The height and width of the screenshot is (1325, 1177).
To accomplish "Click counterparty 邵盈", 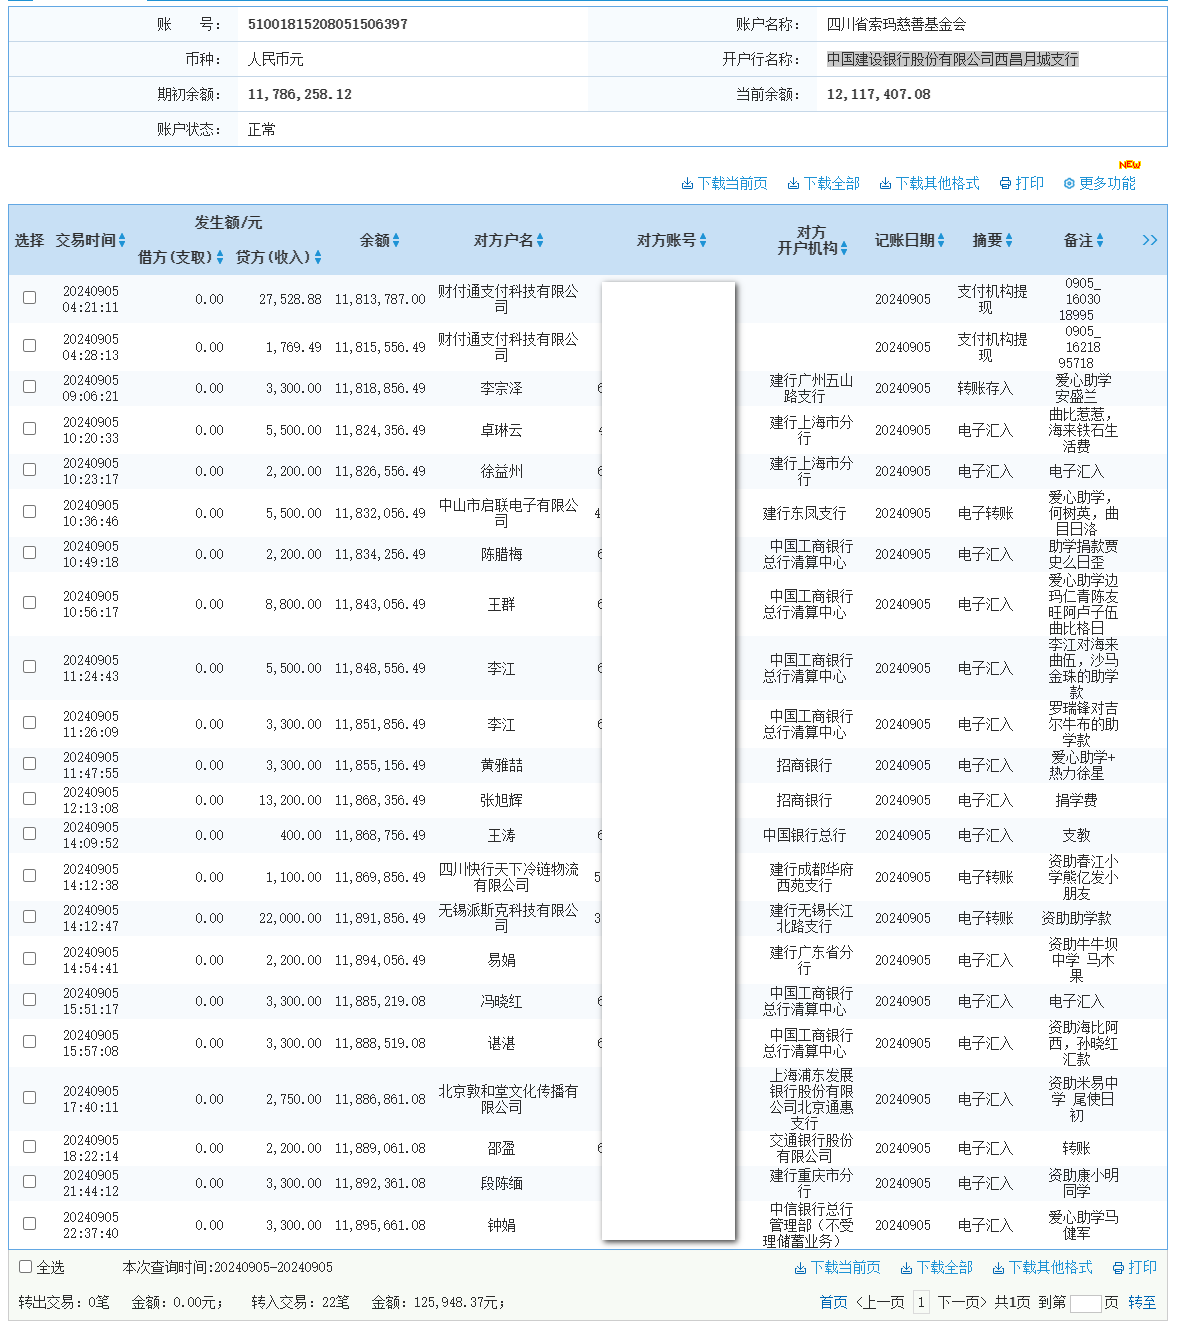I will tap(501, 1148).
